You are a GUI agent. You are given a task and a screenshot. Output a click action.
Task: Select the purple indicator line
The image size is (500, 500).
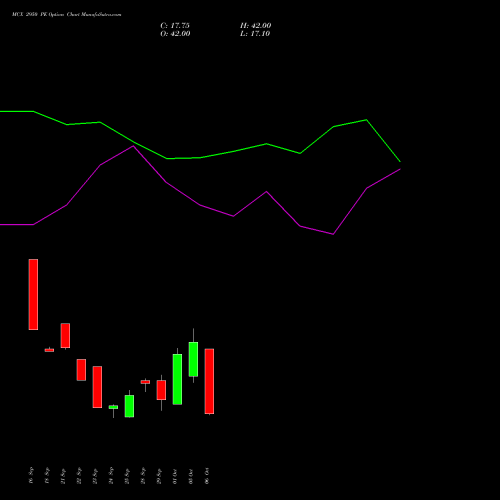click(200, 205)
